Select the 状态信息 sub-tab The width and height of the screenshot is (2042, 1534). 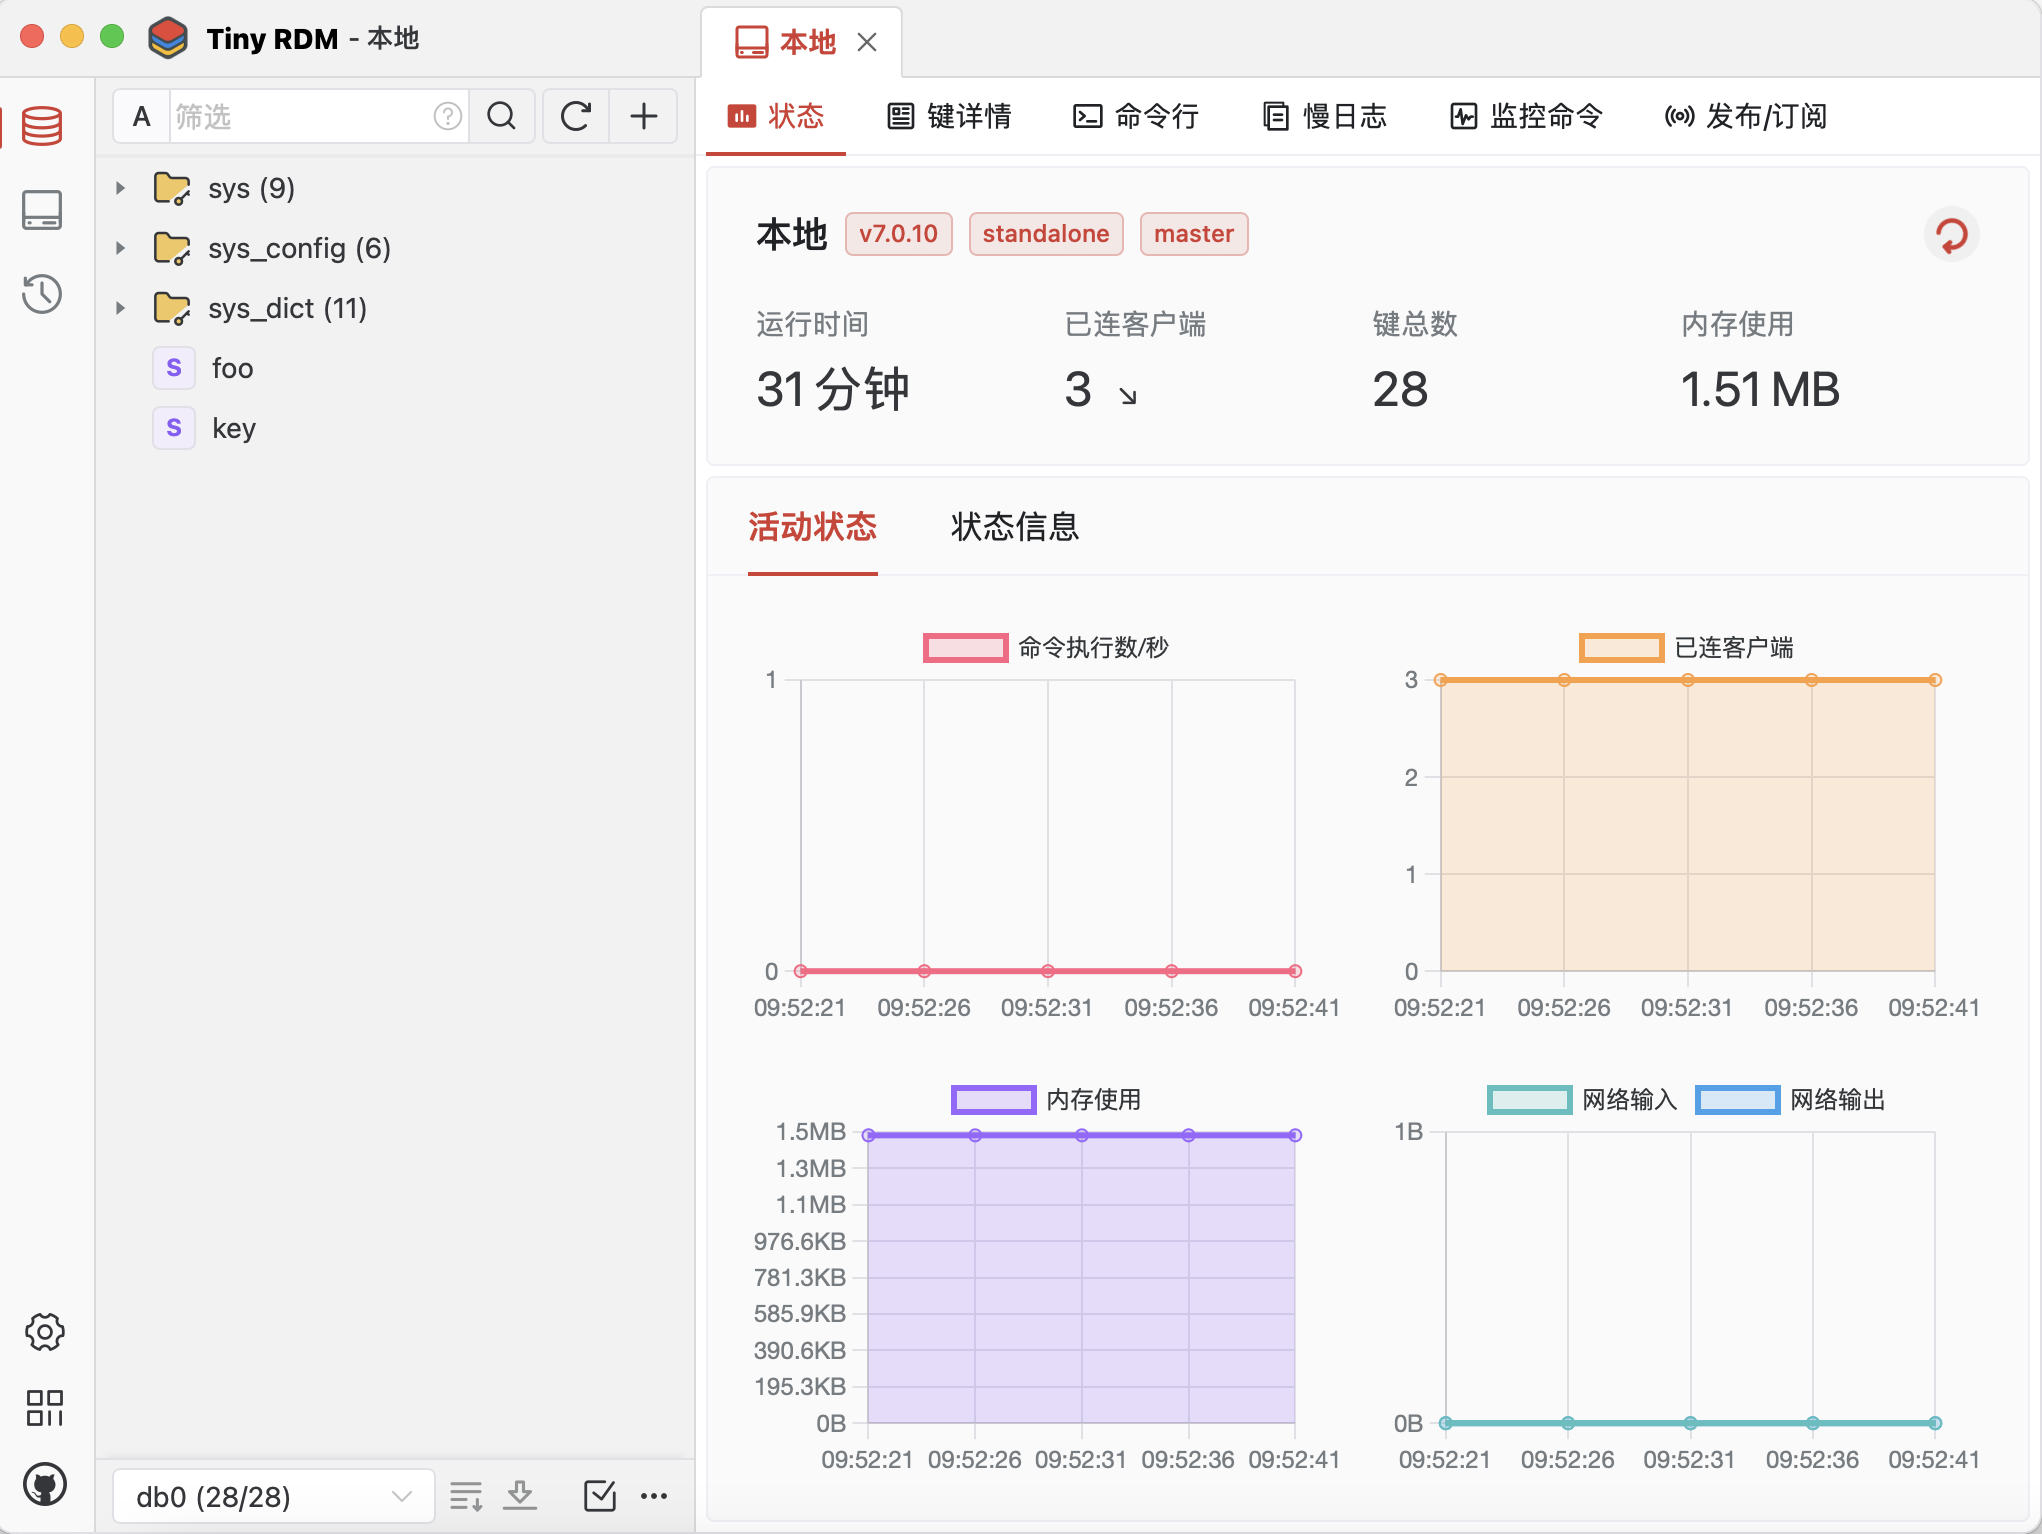pyautogui.click(x=1015, y=527)
